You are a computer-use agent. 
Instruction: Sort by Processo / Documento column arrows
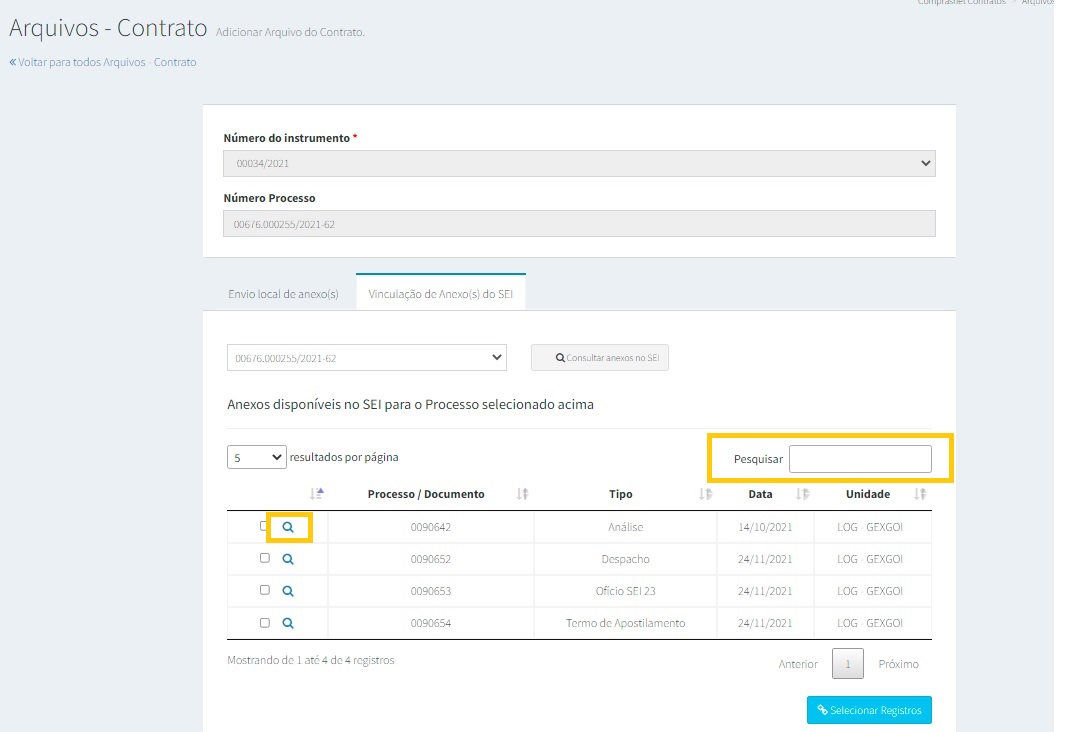click(522, 494)
